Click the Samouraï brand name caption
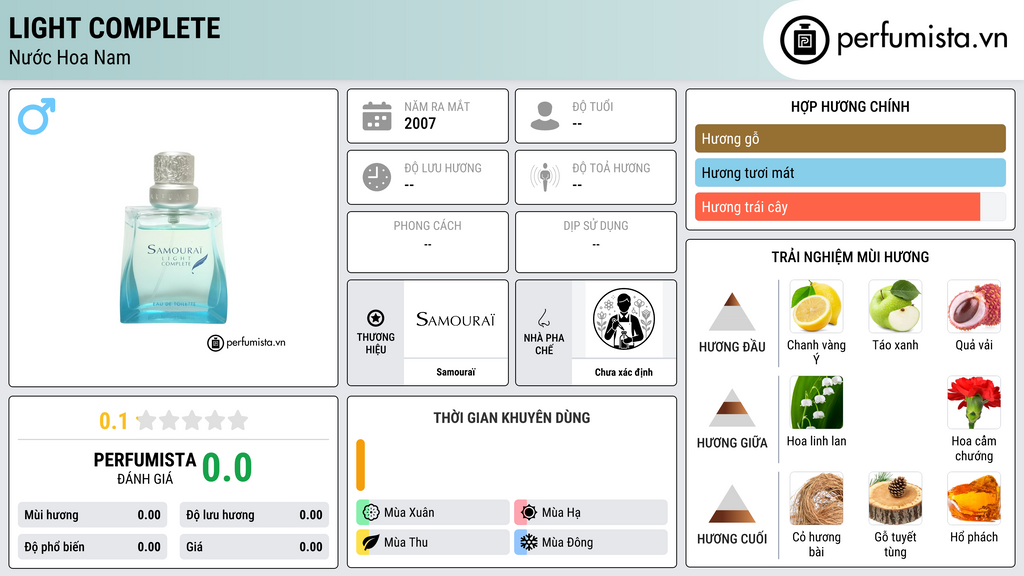This screenshot has height=576, width=1024. pyautogui.click(x=456, y=372)
